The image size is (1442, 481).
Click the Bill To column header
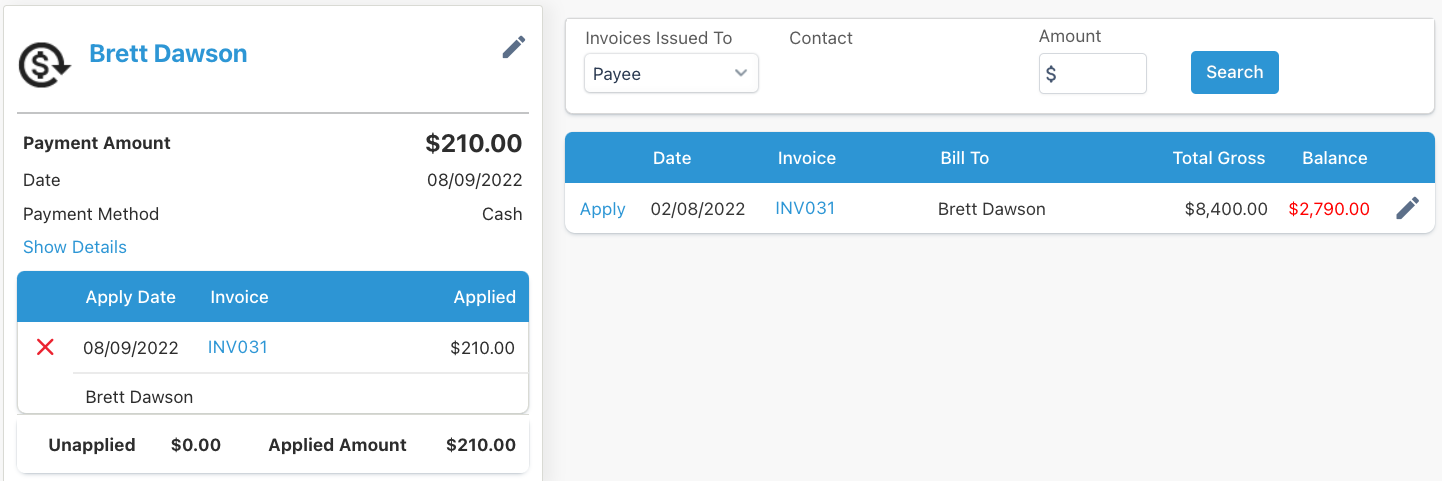965,158
